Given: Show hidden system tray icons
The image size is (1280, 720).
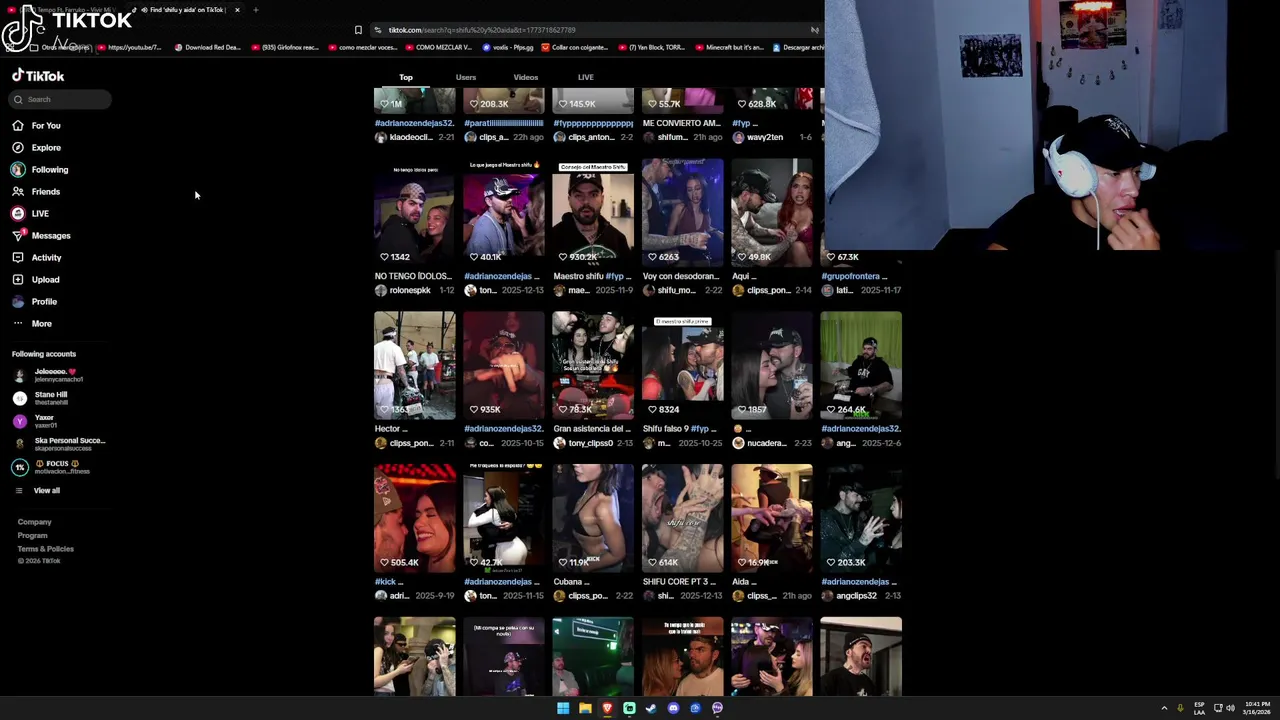Looking at the screenshot, I should [1164, 708].
